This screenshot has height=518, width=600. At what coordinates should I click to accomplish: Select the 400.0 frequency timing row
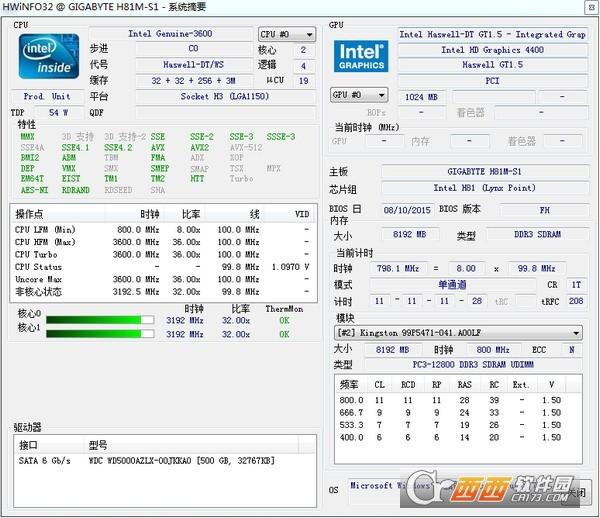coord(458,437)
